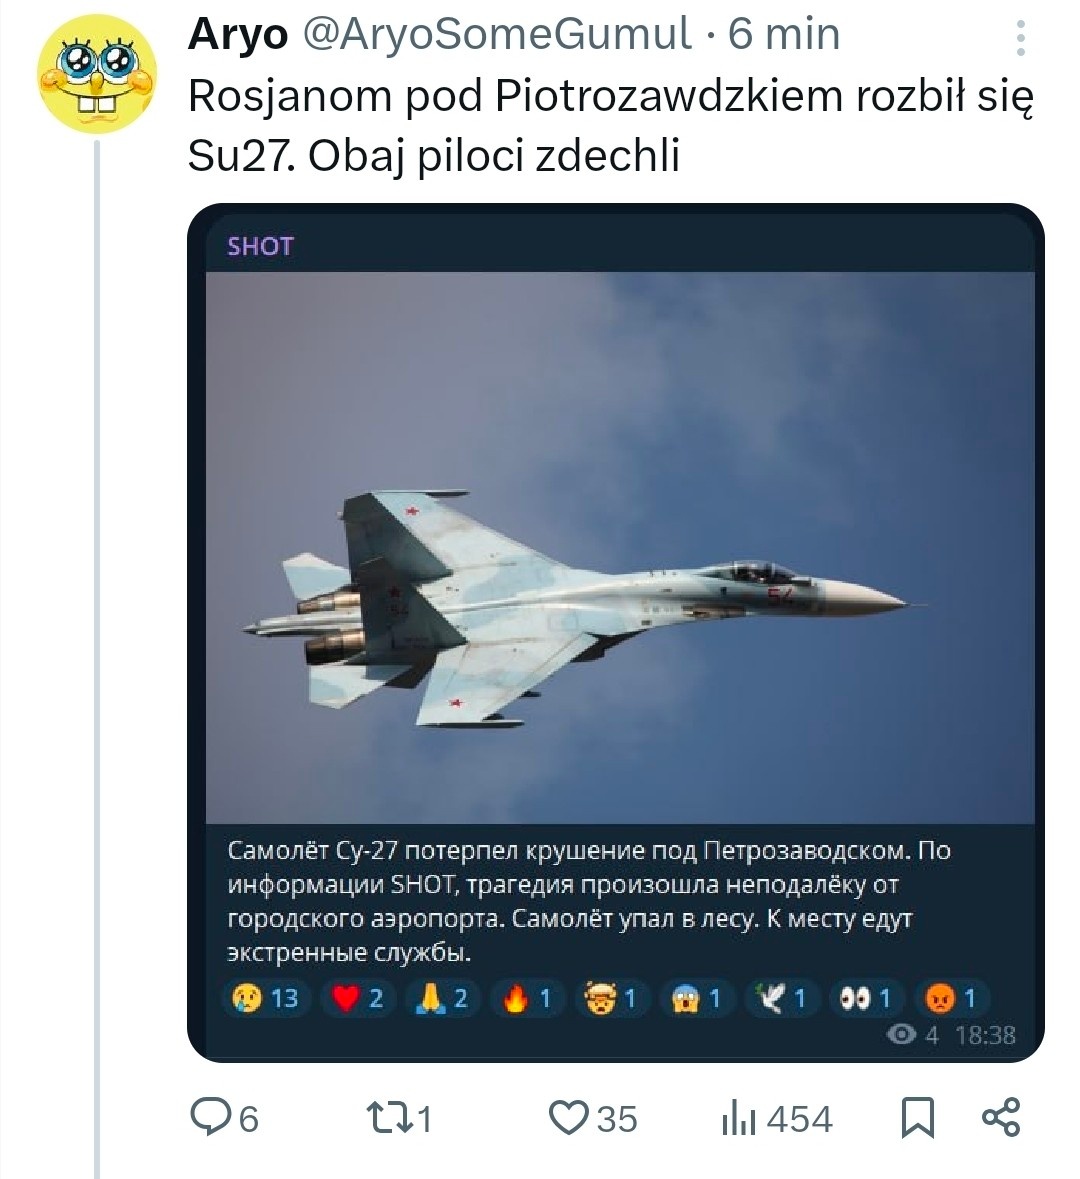
Task: View tweet analytics with the bar chart icon
Action: pyautogui.click(x=738, y=1118)
